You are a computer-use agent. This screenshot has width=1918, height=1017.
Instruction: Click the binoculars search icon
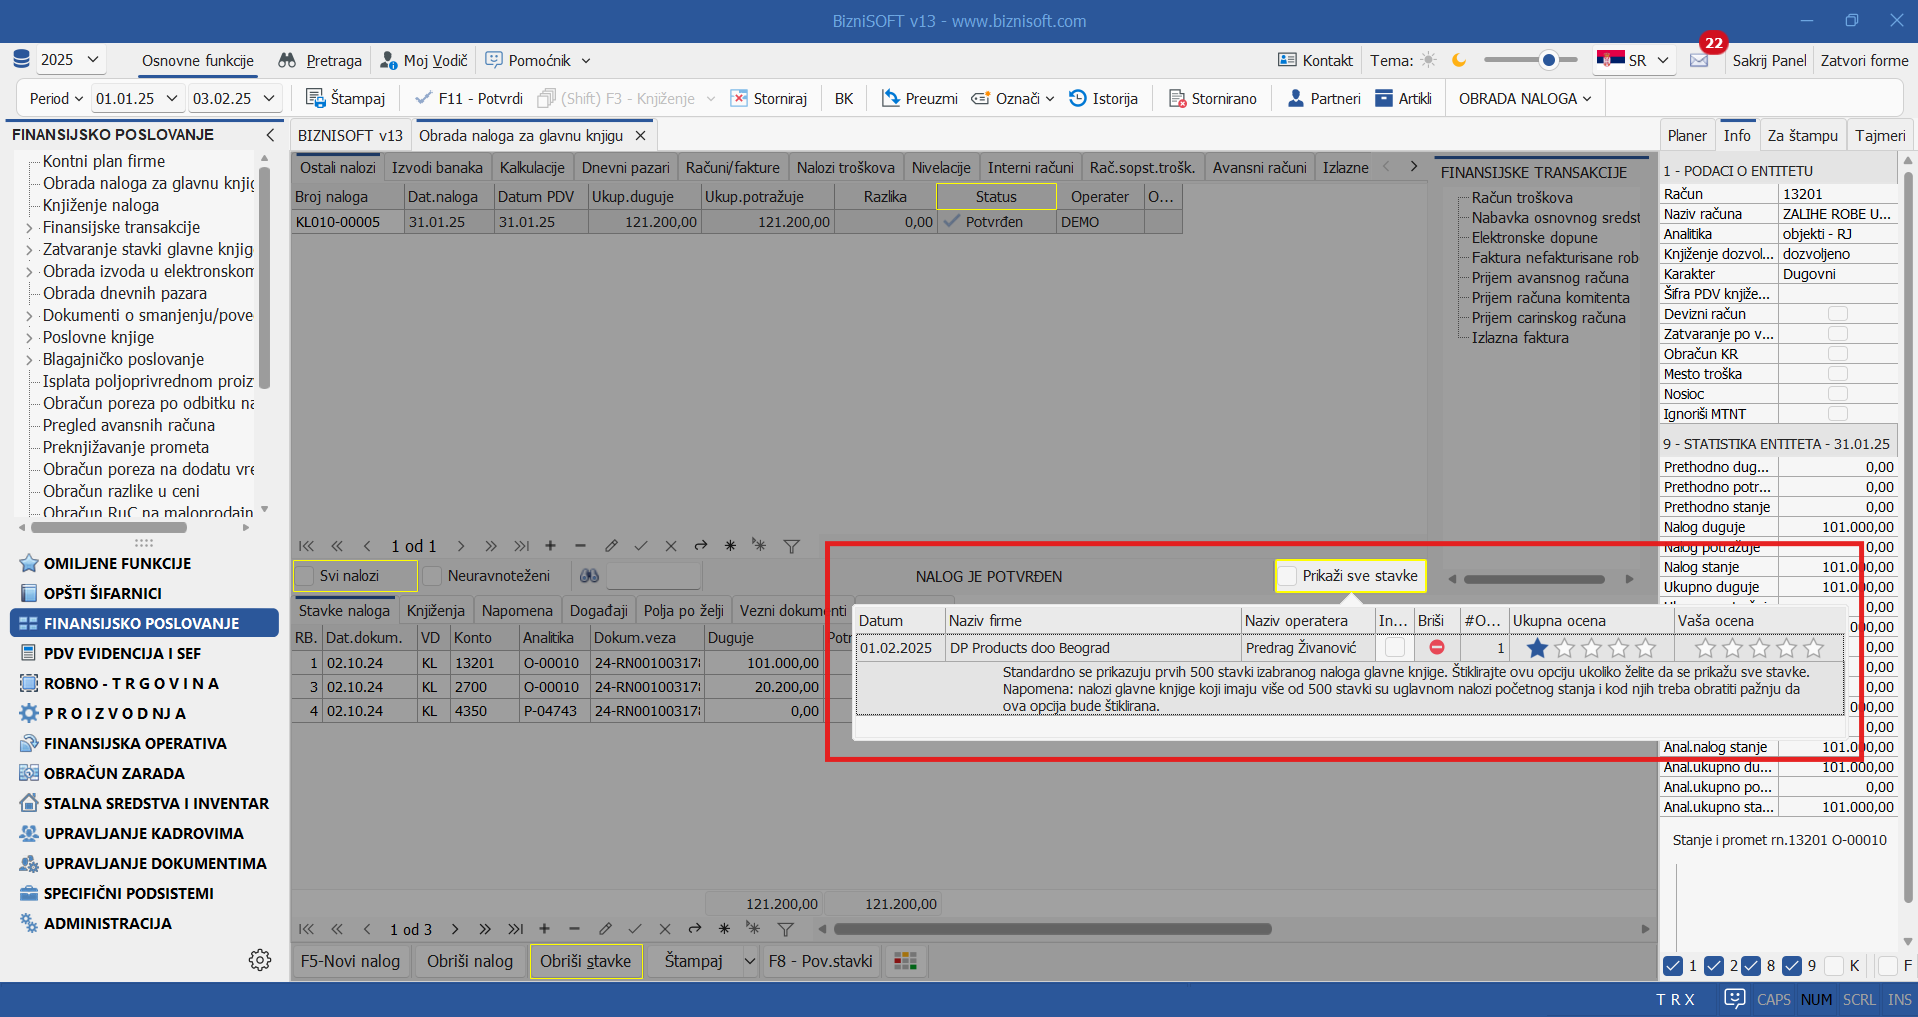(589, 576)
